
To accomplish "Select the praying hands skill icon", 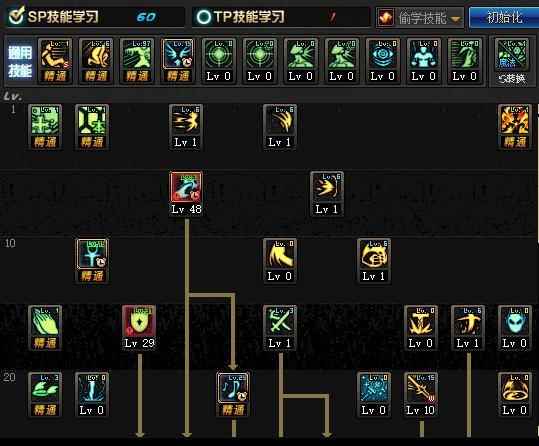I will point(45,321).
